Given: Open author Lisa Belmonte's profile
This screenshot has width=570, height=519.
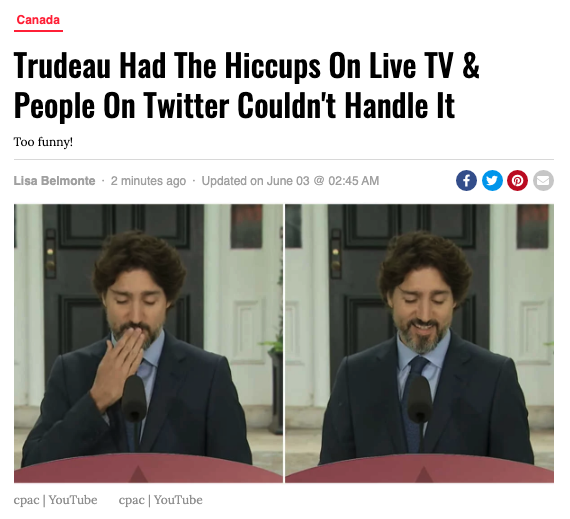Looking at the screenshot, I should [55, 181].
